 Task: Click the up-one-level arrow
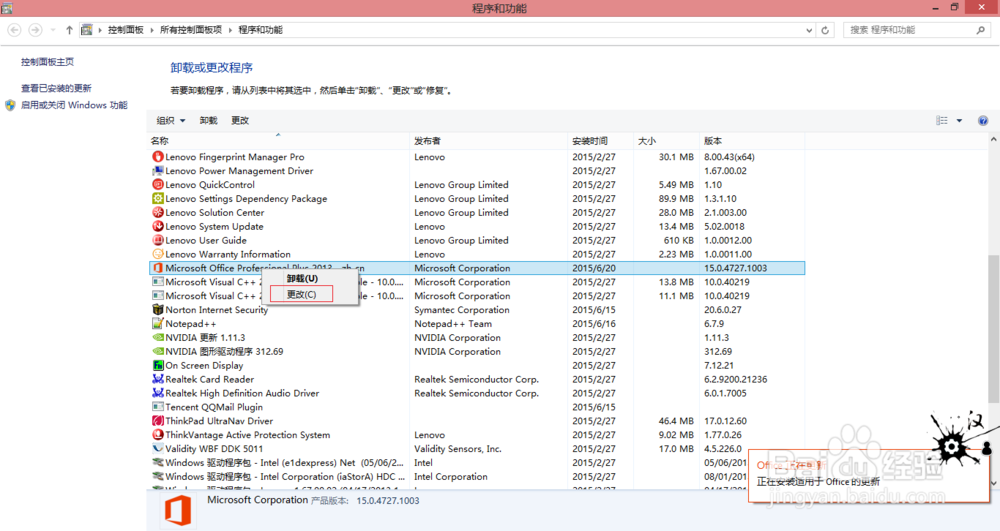coord(69,30)
